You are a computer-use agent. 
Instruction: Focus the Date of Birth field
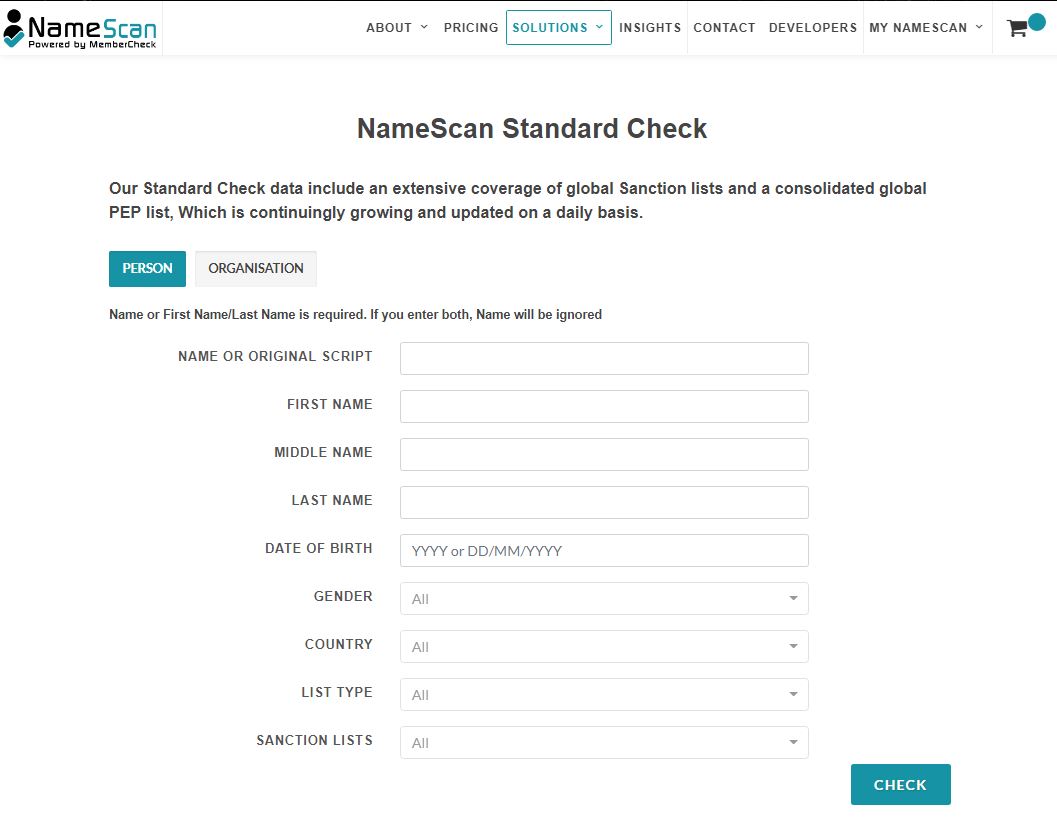pyautogui.click(x=604, y=550)
